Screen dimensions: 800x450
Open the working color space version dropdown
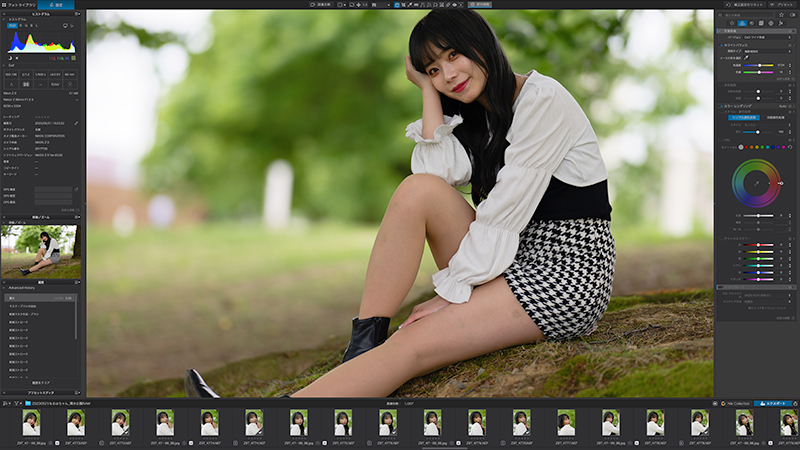(768, 37)
